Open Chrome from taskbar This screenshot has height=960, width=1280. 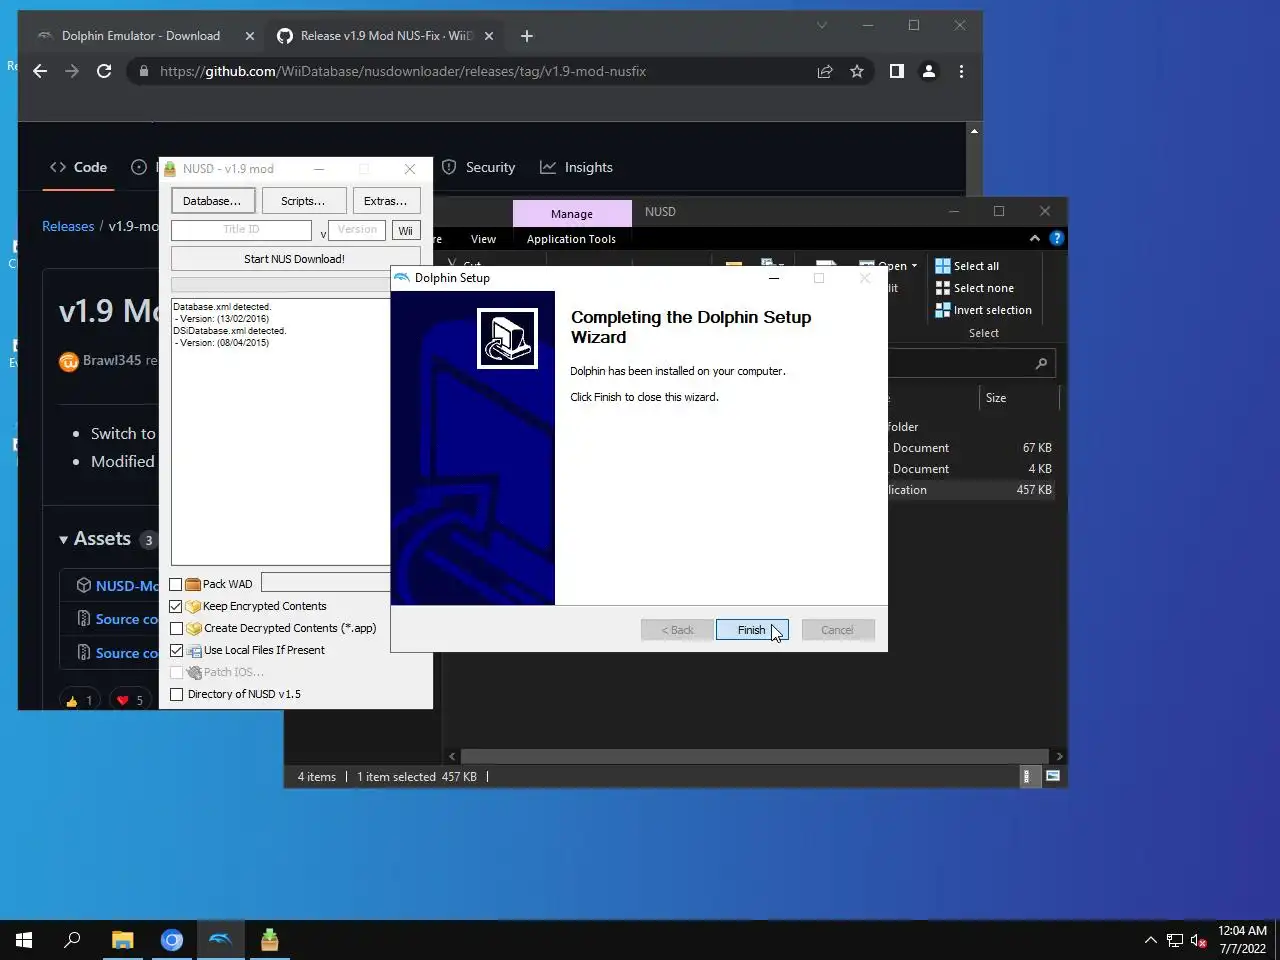click(x=172, y=940)
